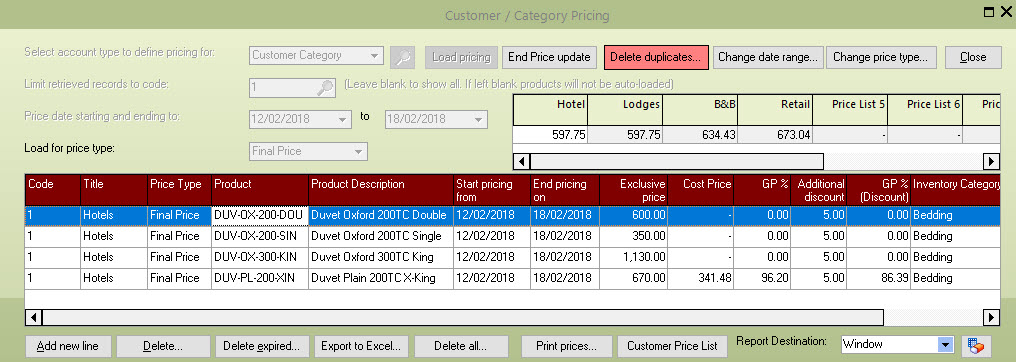
Task: Click the Load pricing button
Action: coord(461,57)
